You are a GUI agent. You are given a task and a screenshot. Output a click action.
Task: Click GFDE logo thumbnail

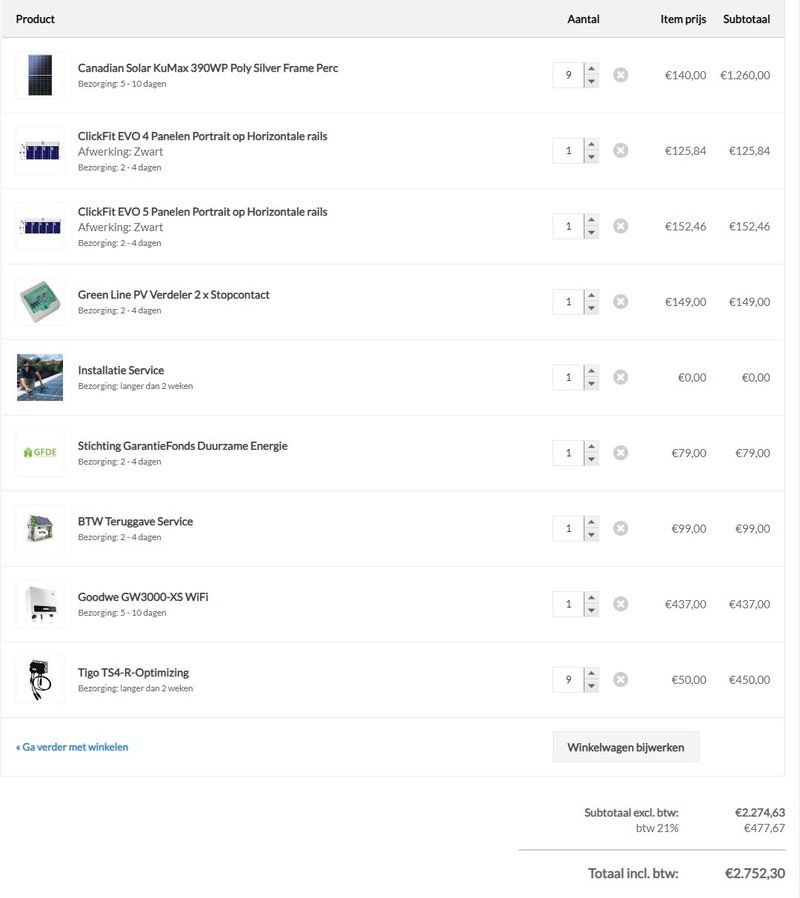point(40,453)
